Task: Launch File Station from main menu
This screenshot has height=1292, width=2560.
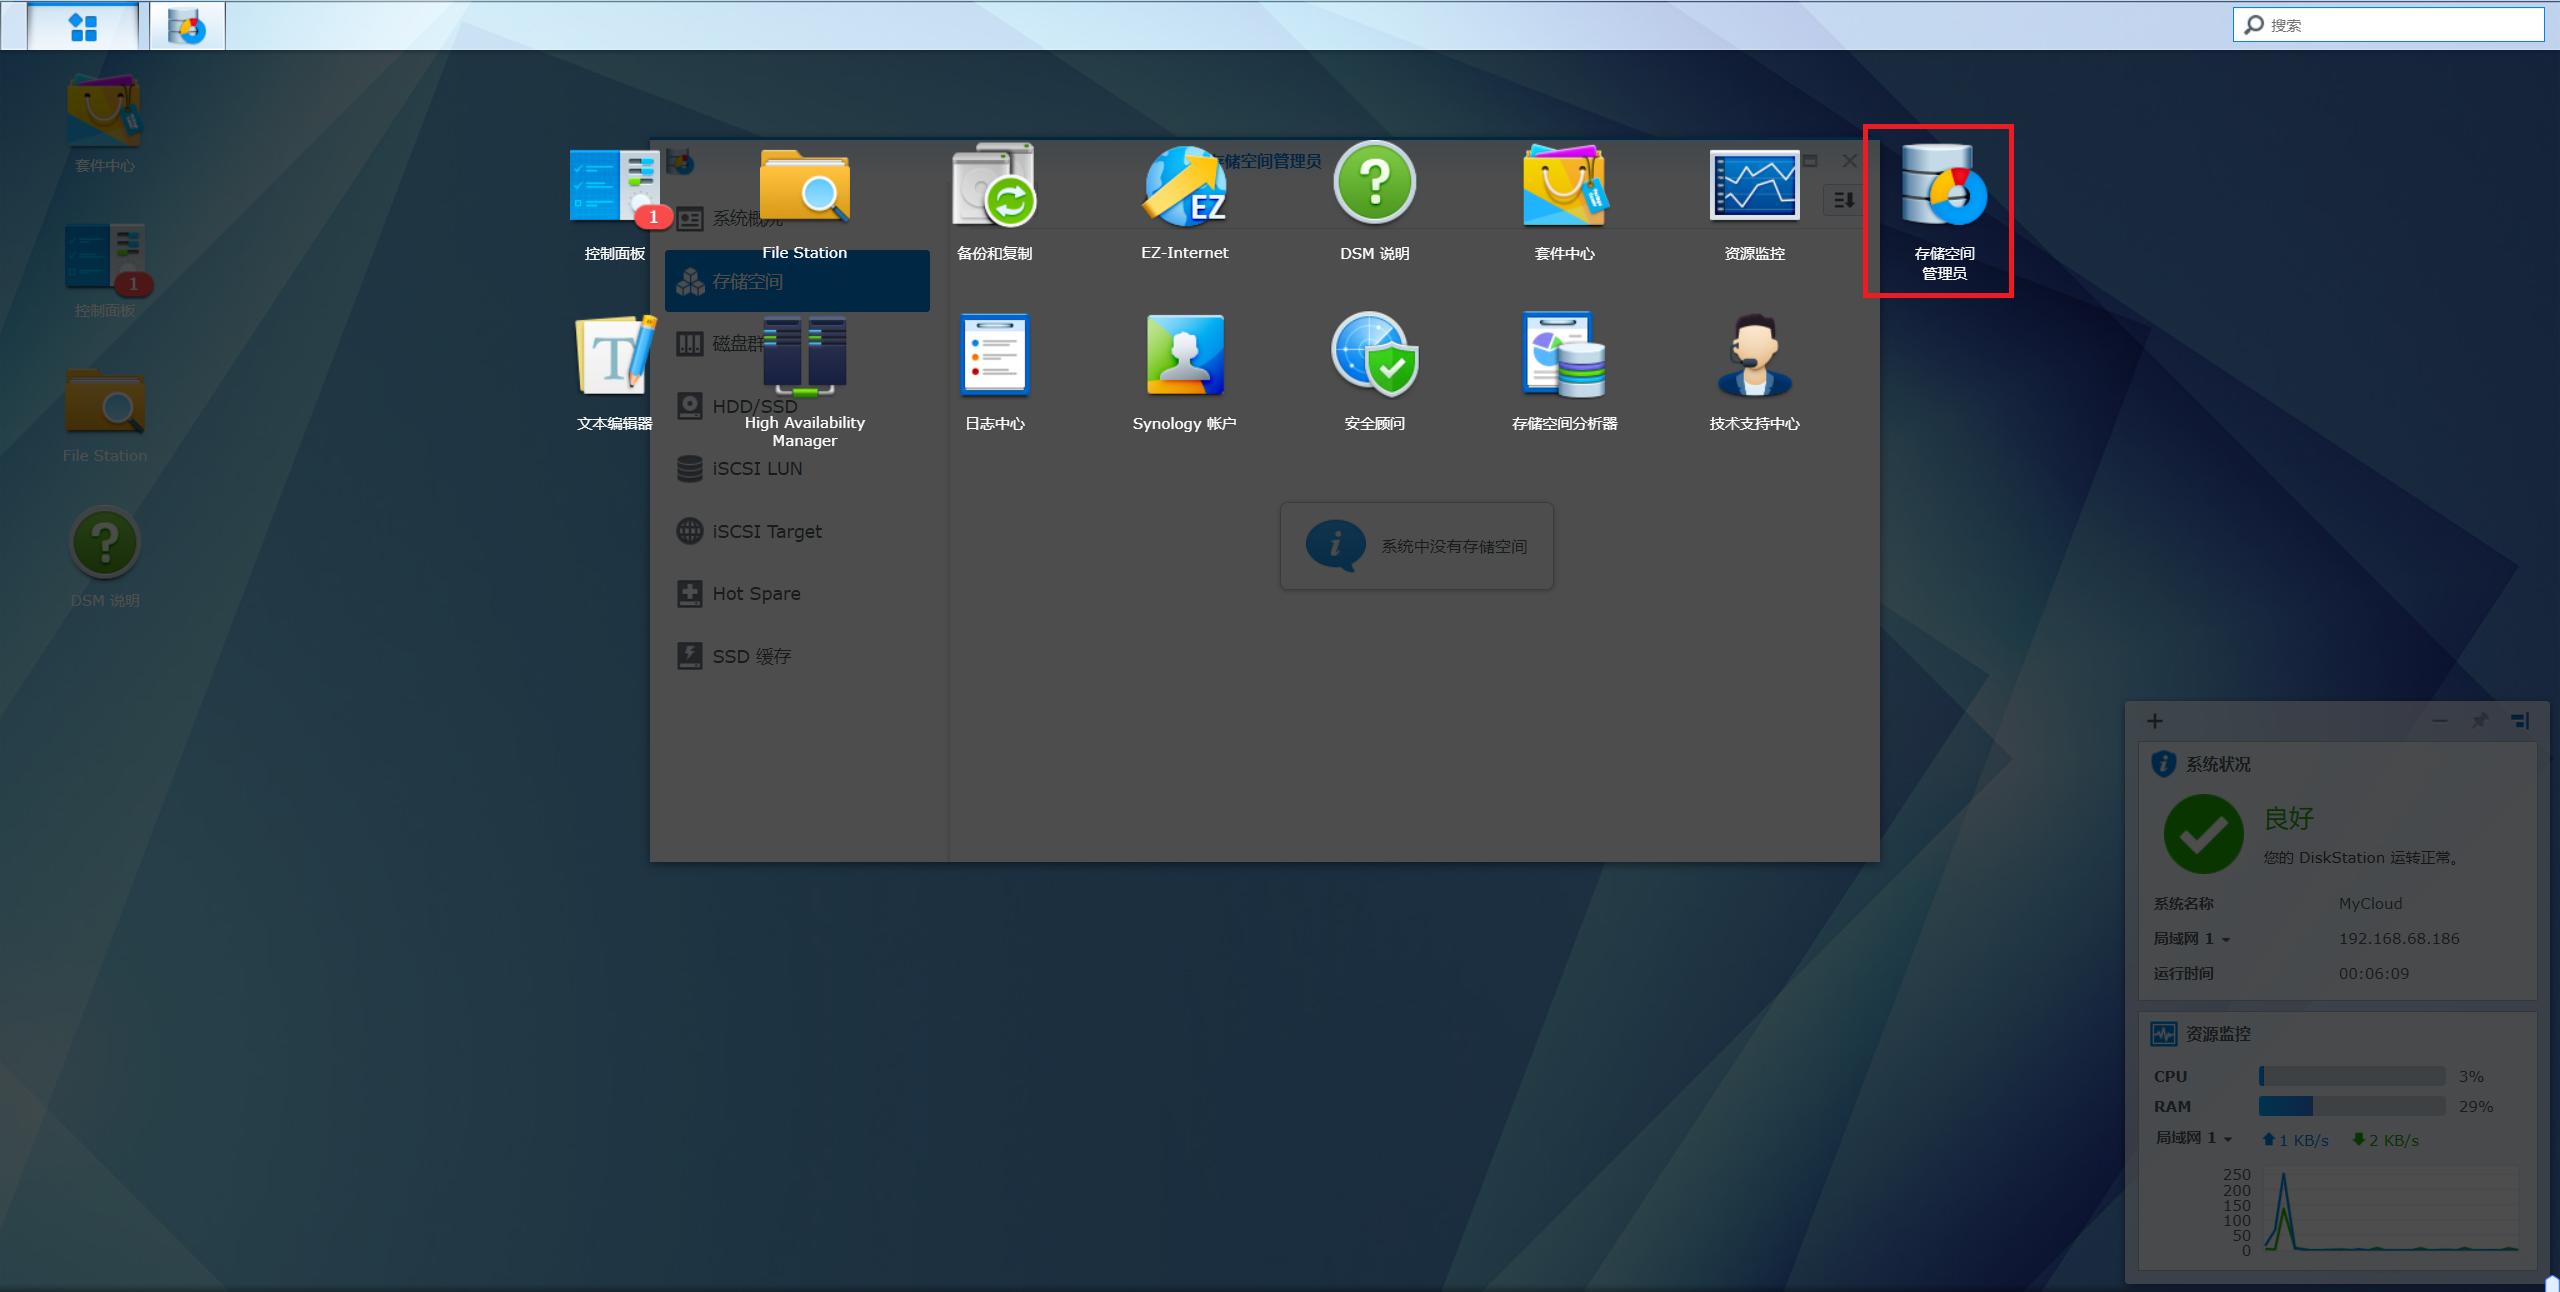Action: click(x=804, y=187)
